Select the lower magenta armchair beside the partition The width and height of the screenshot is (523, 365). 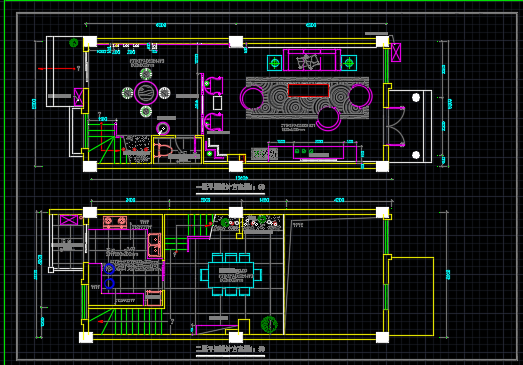(213, 122)
